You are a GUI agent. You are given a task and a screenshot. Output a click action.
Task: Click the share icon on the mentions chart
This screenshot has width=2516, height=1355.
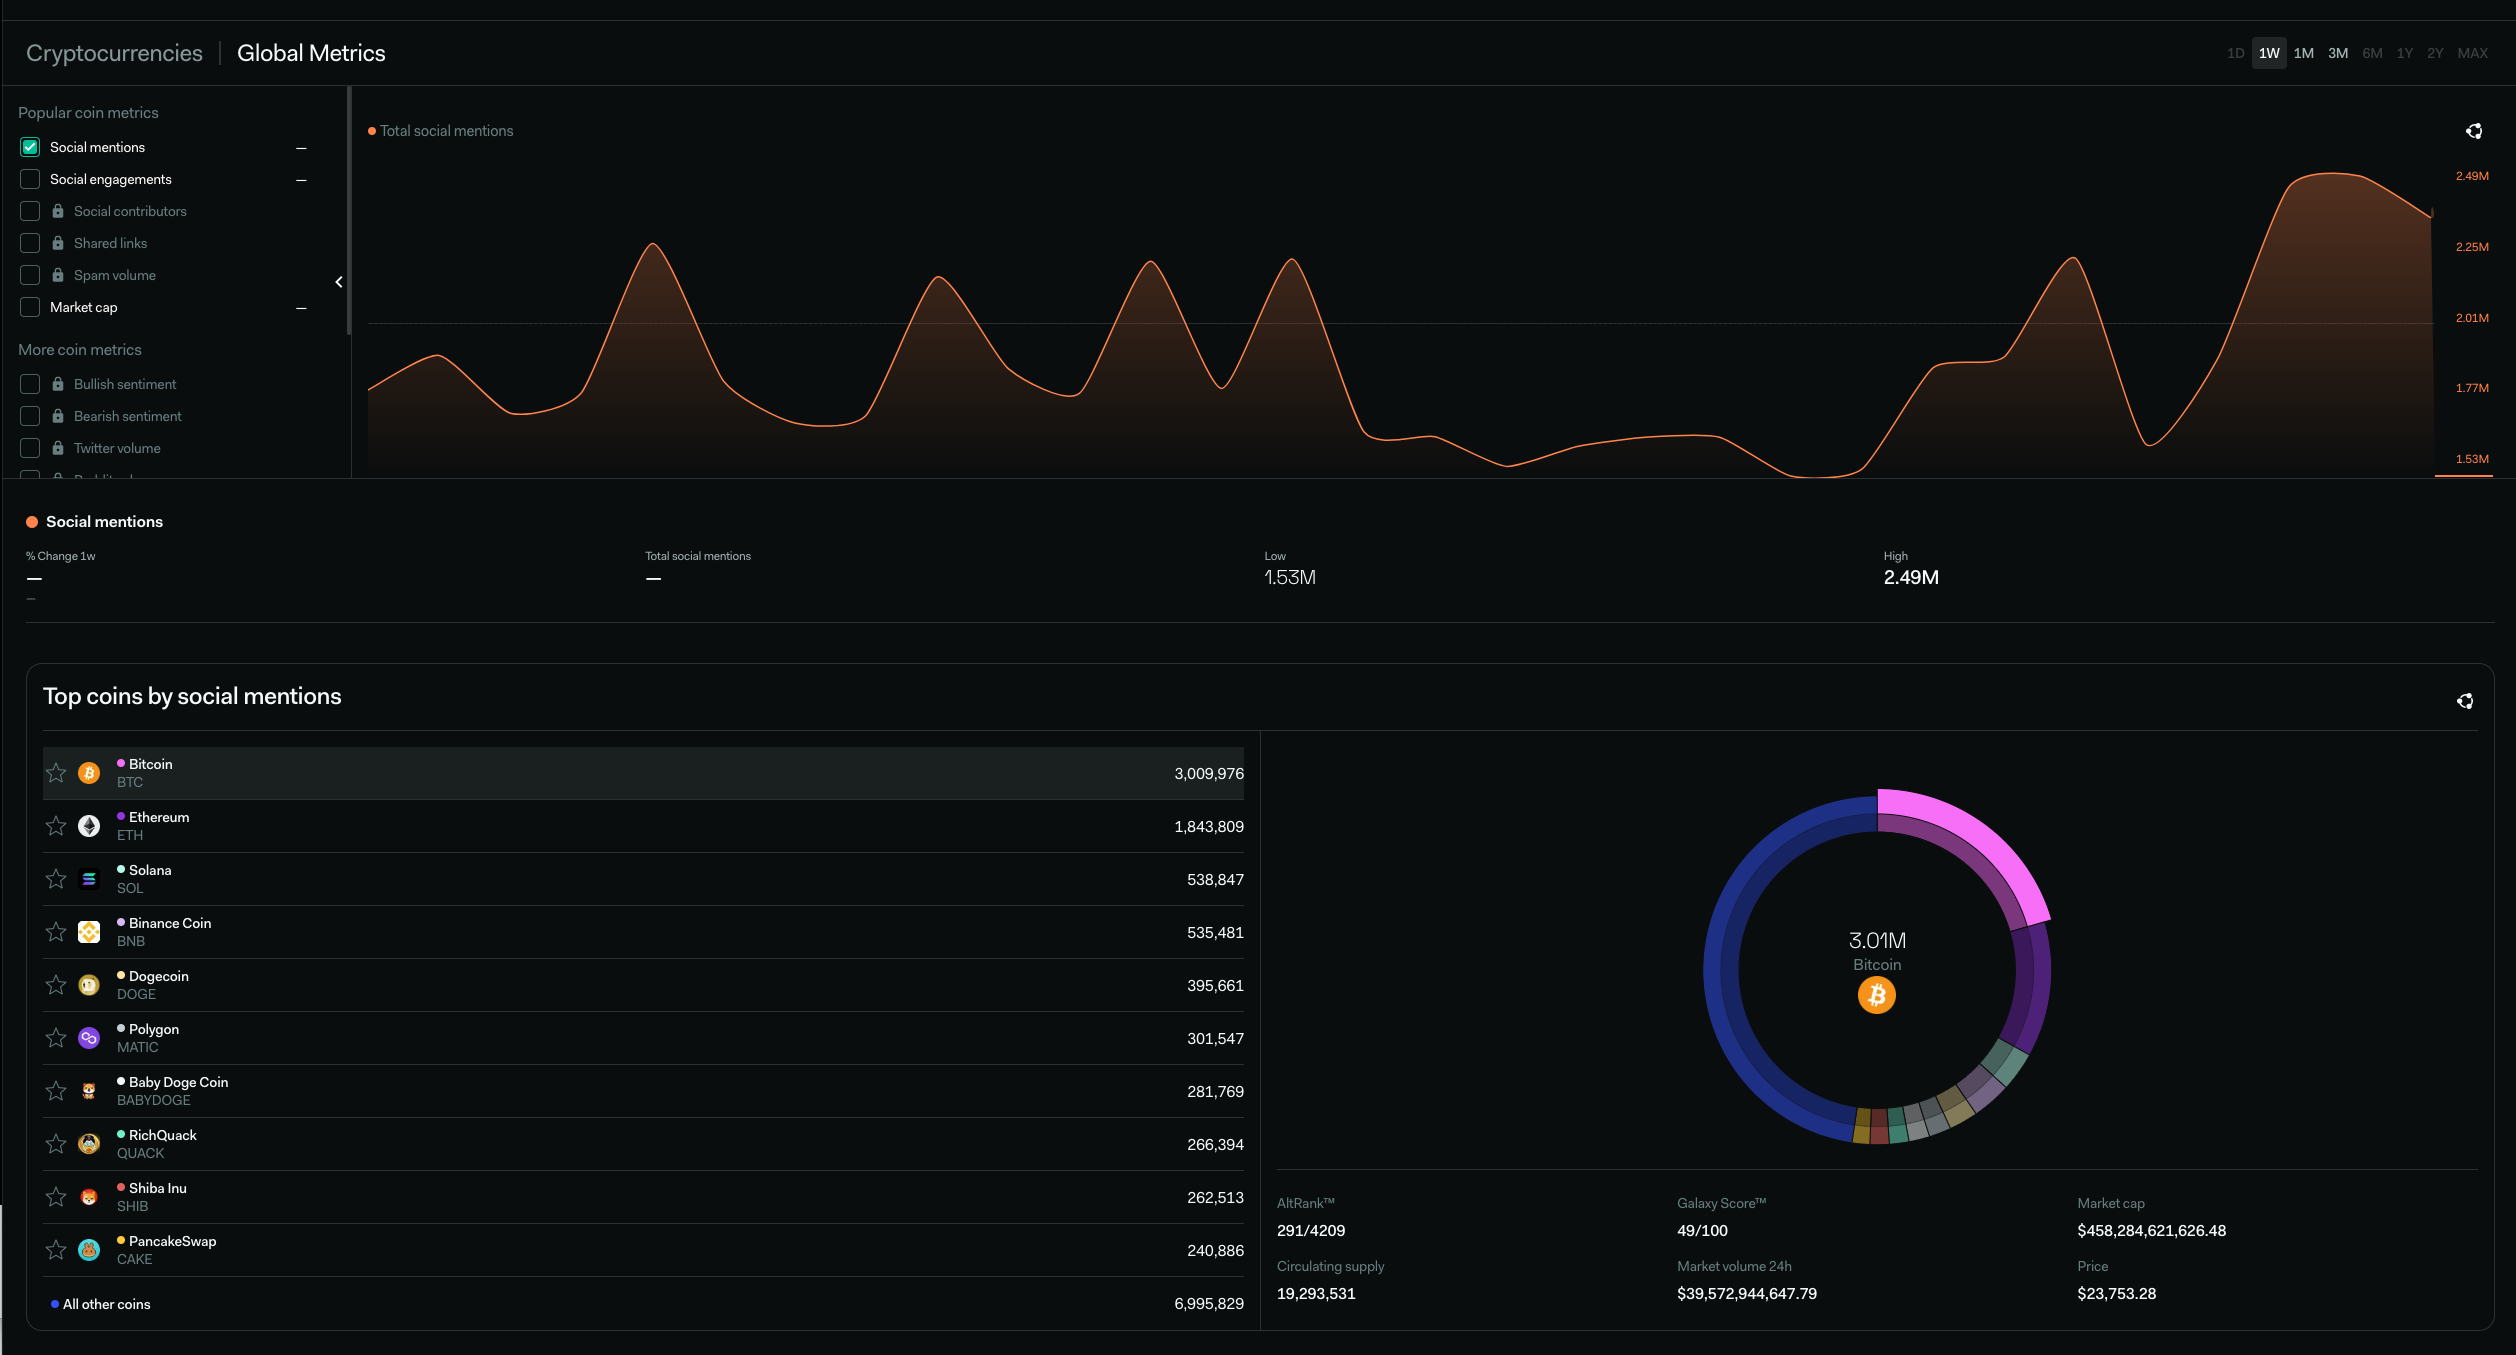2473,131
